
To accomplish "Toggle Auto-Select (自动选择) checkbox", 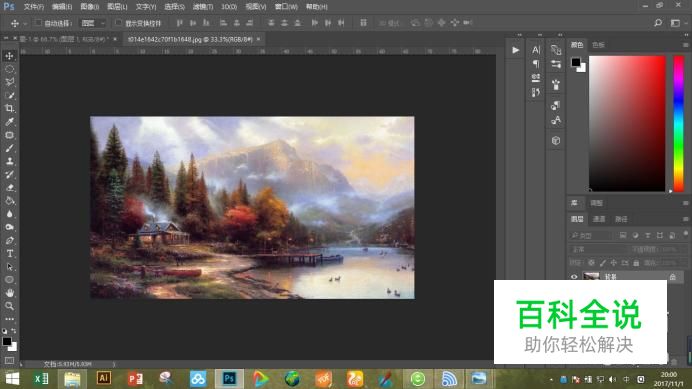I will (38, 23).
